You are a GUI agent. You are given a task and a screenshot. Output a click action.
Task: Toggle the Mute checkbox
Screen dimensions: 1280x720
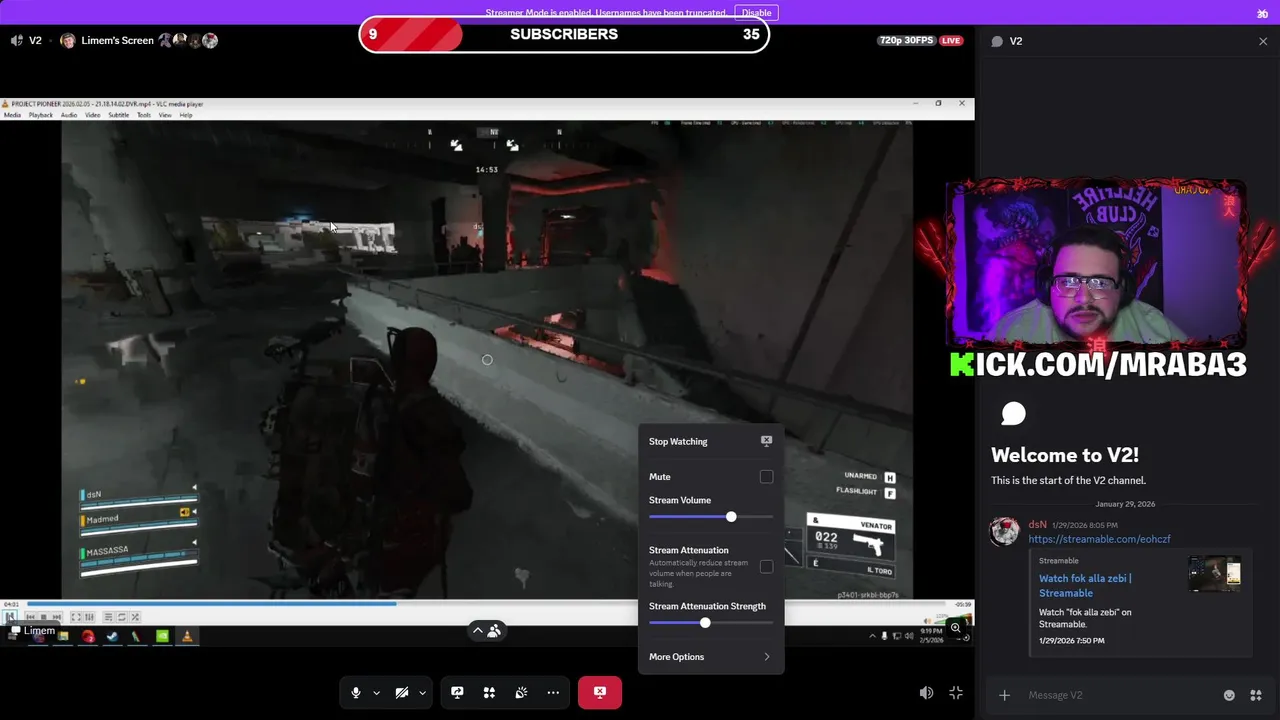click(766, 477)
